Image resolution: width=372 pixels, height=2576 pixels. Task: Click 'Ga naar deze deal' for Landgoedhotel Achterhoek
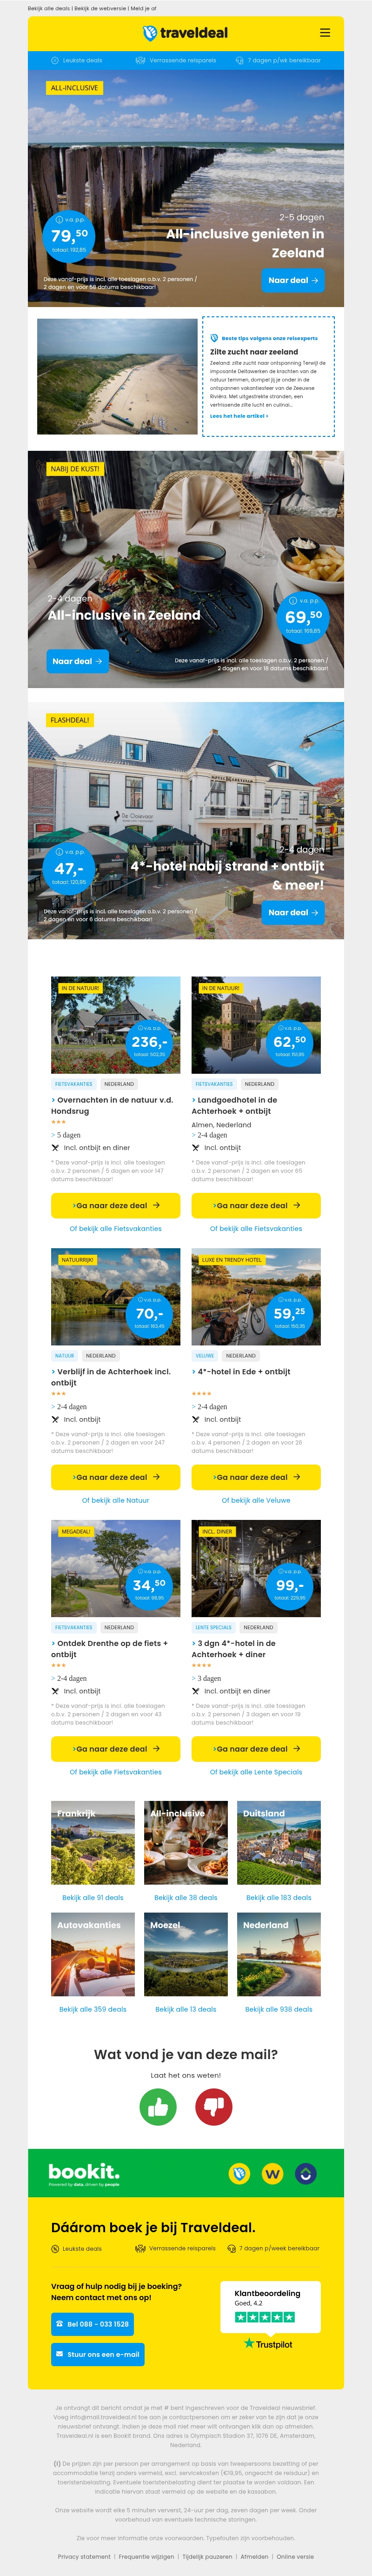click(256, 1205)
